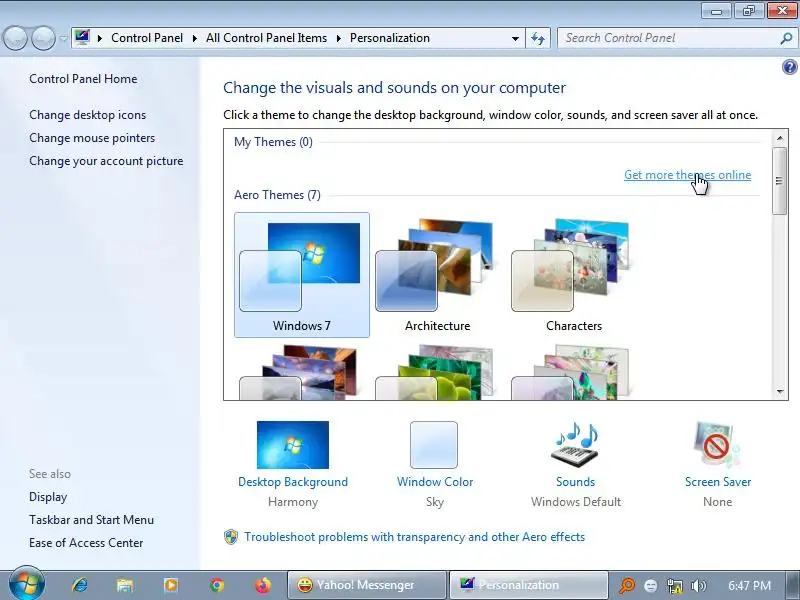Viewport: 800px width, 600px height.
Task: Click the address bar refresh button
Action: [538, 38]
